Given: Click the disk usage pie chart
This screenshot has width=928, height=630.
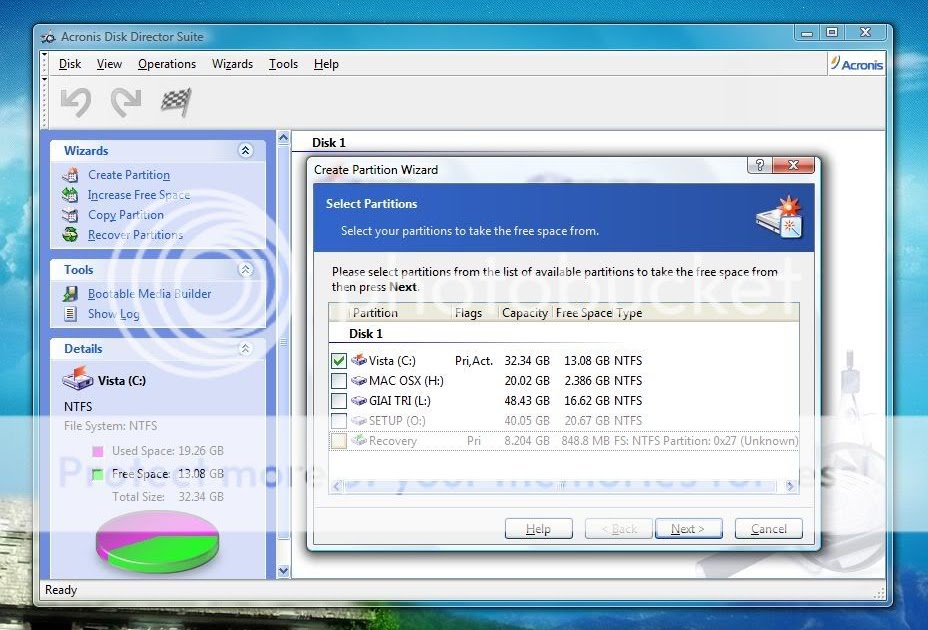Looking at the screenshot, I should (x=157, y=541).
